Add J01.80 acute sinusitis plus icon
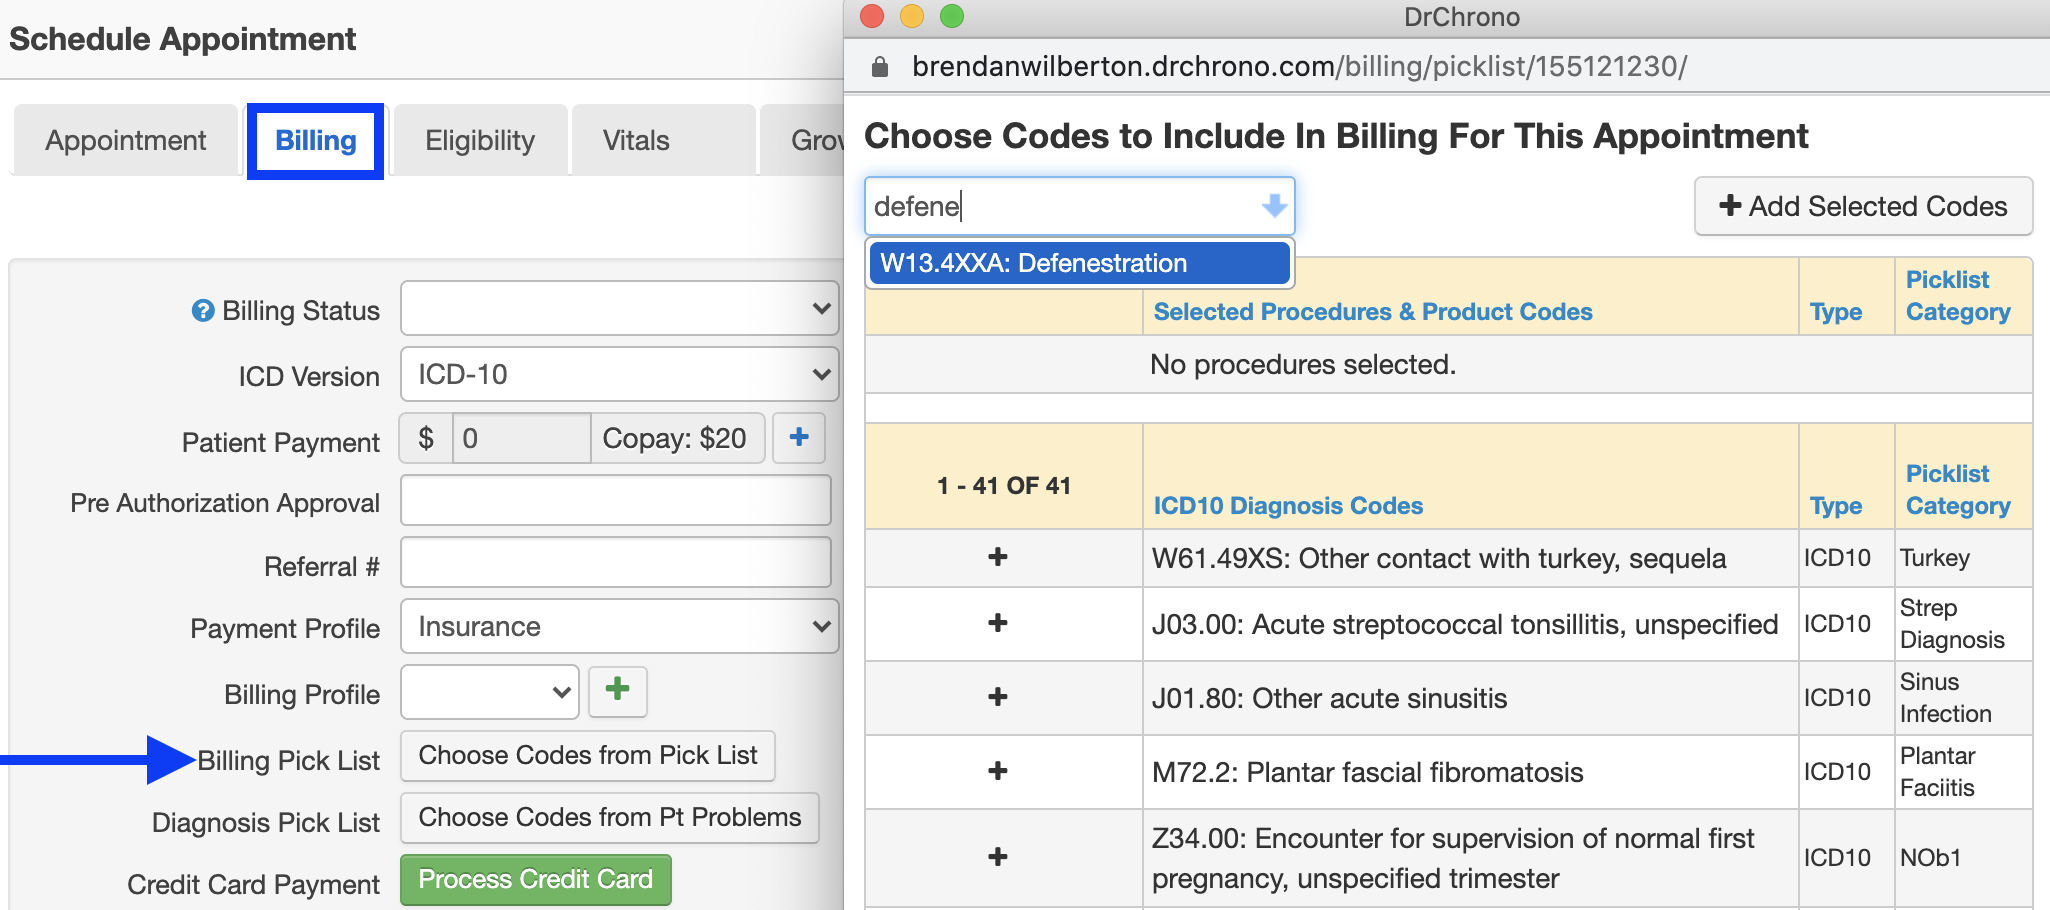 point(997,697)
